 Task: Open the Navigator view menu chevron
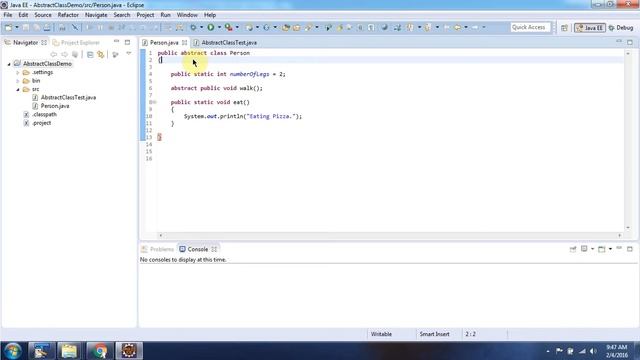(129, 54)
